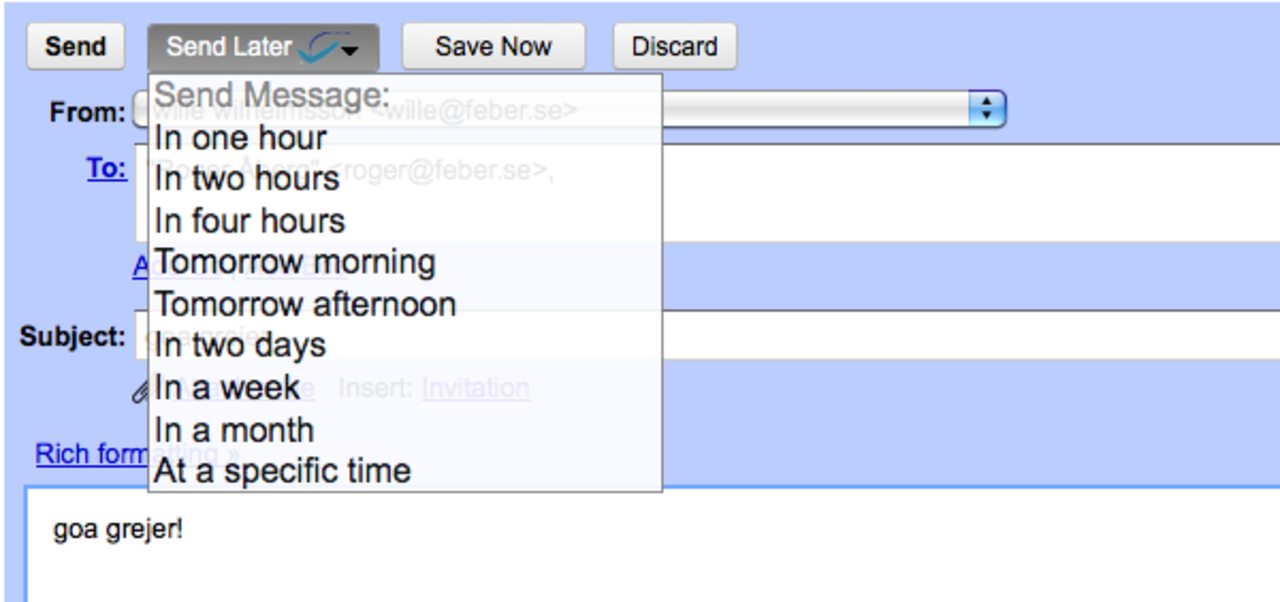This screenshot has height=602, width=1280.
Task: Schedule message for Tomorrow morning
Action: pyautogui.click(x=295, y=262)
